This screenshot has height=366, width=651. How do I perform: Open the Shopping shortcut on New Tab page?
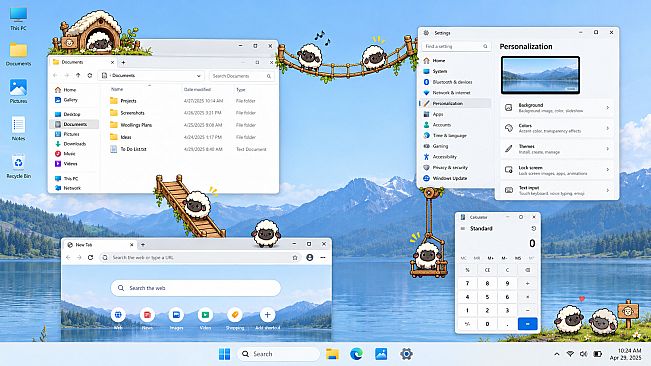point(235,315)
